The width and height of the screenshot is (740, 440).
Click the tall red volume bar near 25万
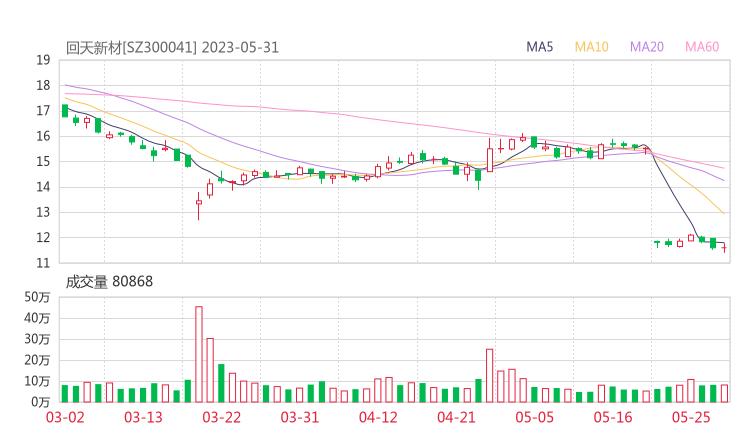click(489, 376)
